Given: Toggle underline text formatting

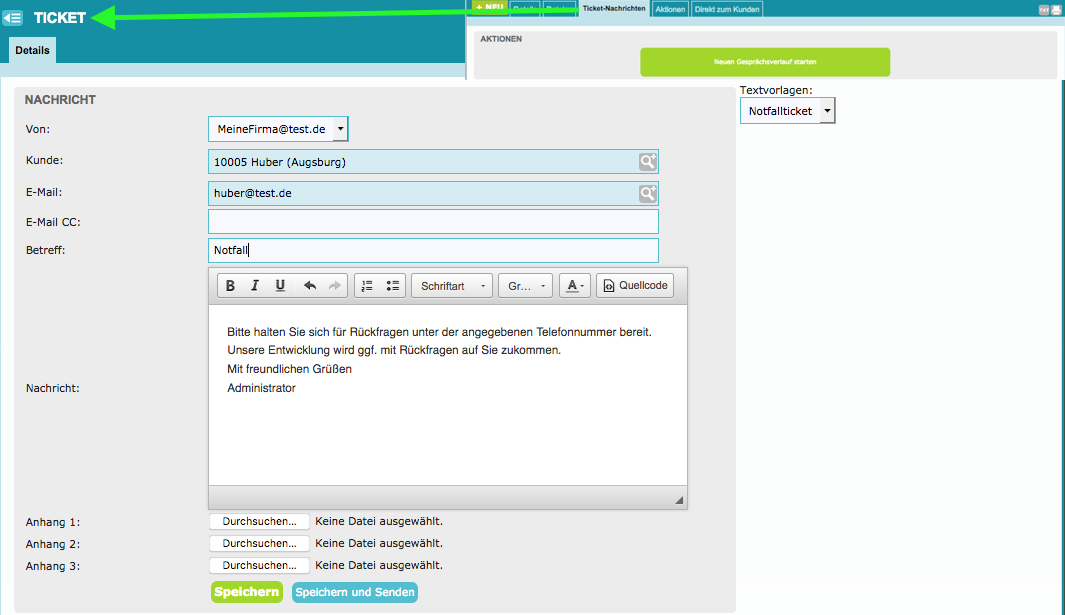Looking at the screenshot, I should coord(280,286).
